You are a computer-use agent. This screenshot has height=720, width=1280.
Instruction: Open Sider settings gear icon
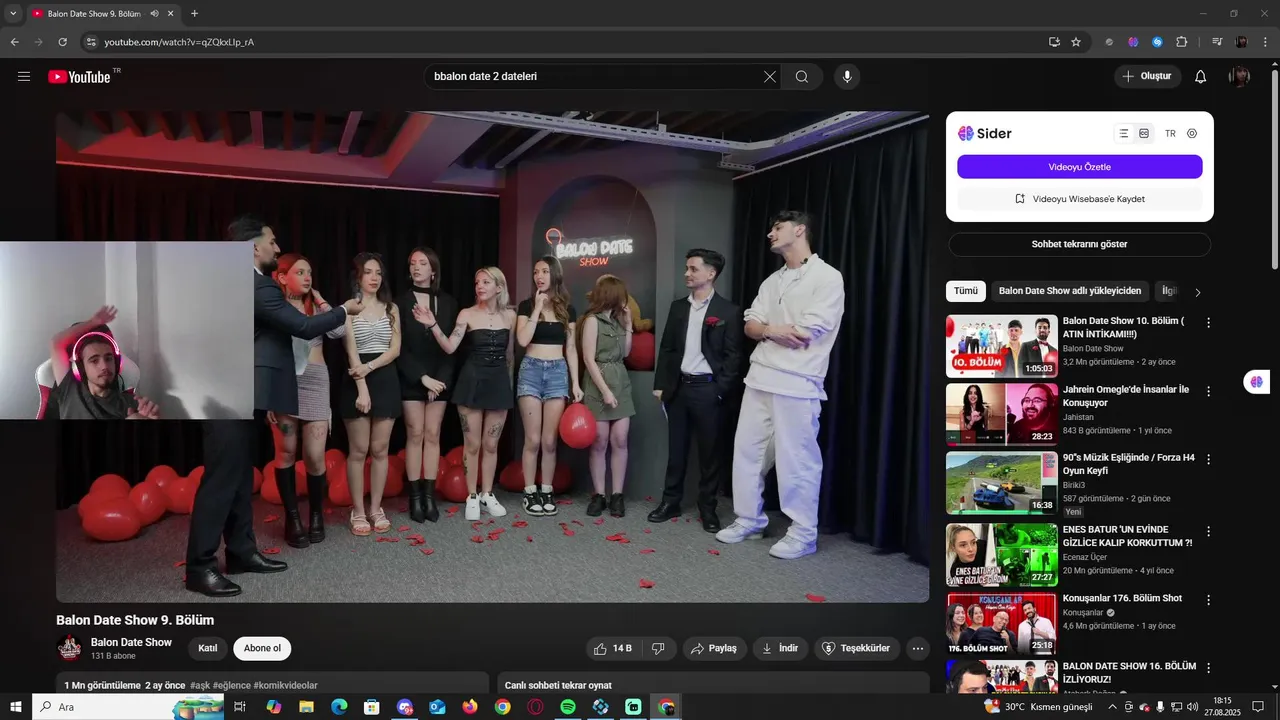1192,133
